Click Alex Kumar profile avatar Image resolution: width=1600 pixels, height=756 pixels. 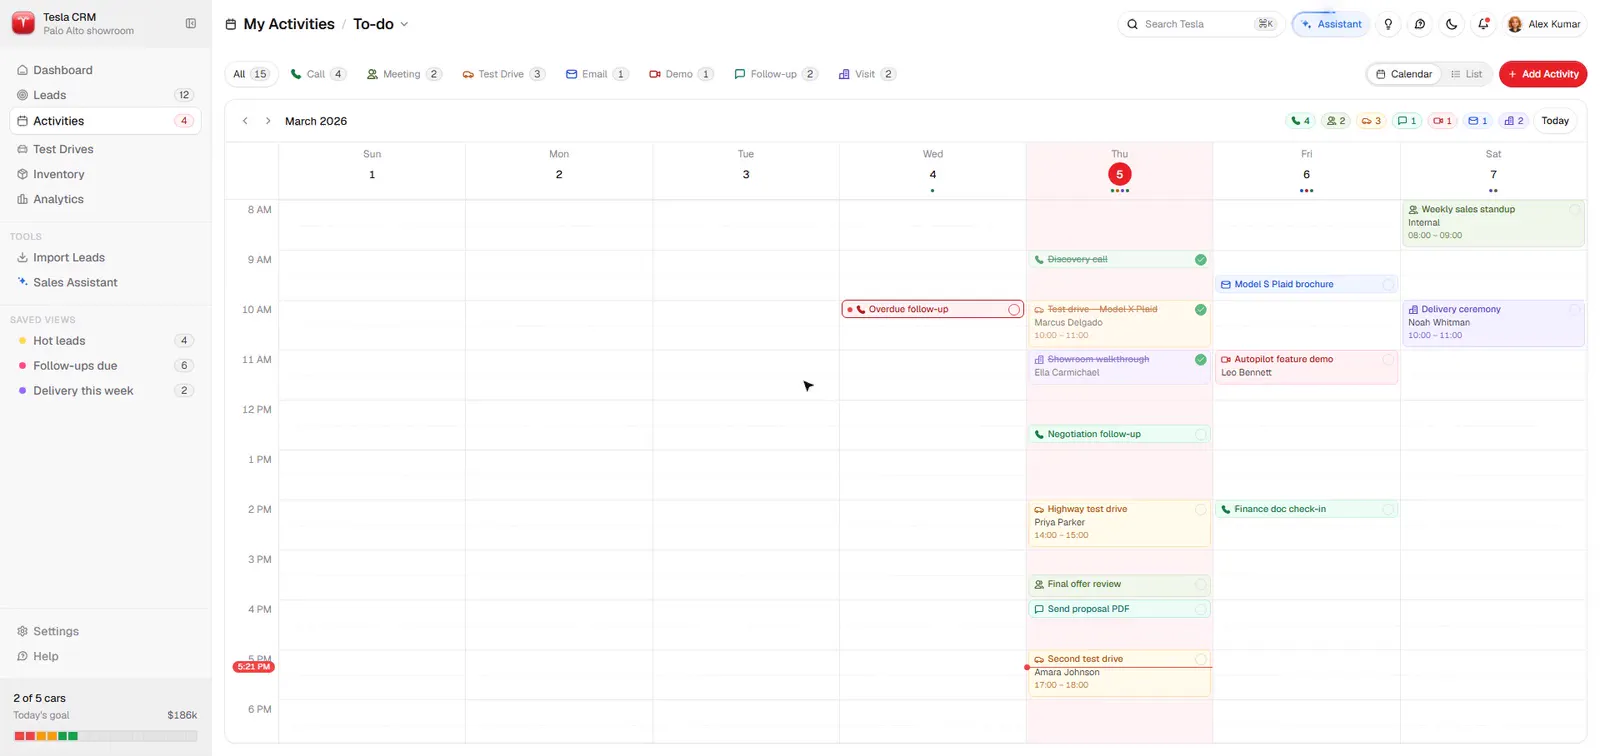click(1515, 24)
